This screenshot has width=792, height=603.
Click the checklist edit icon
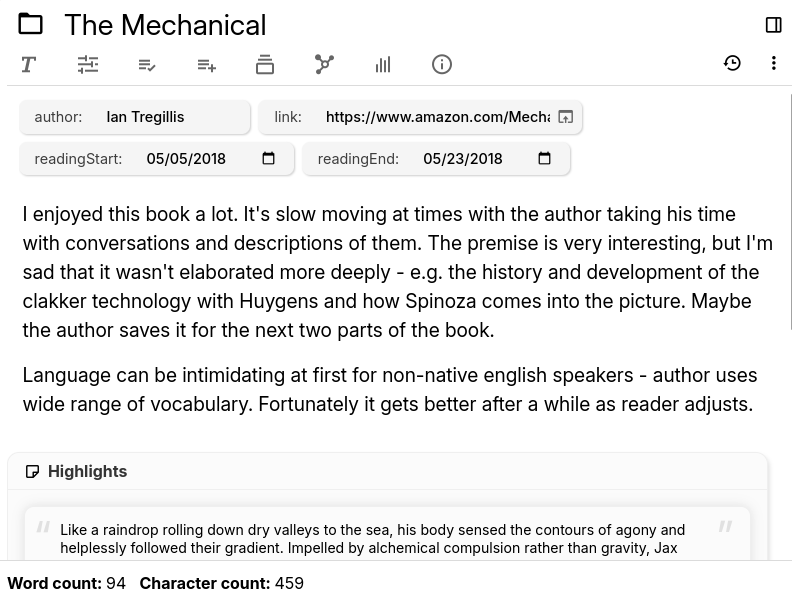click(147, 65)
